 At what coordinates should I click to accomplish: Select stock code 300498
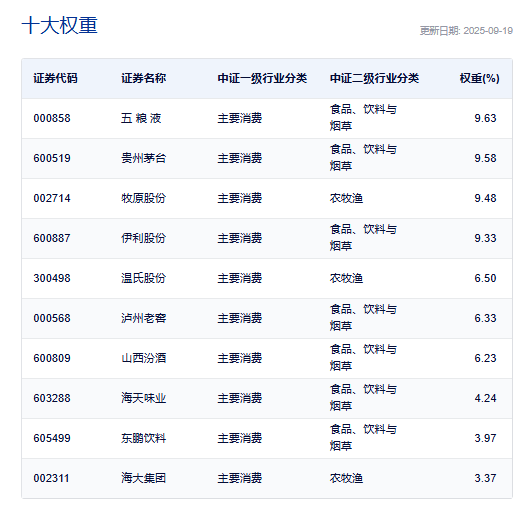[x=52, y=278]
